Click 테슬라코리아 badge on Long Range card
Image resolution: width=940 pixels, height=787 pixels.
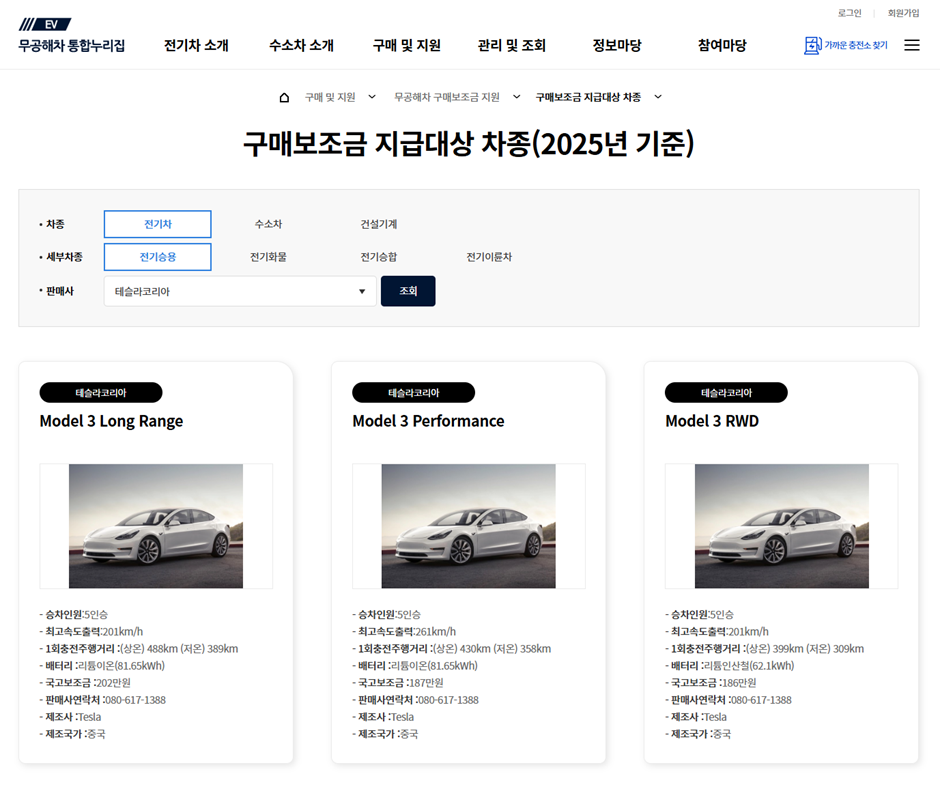pos(101,393)
